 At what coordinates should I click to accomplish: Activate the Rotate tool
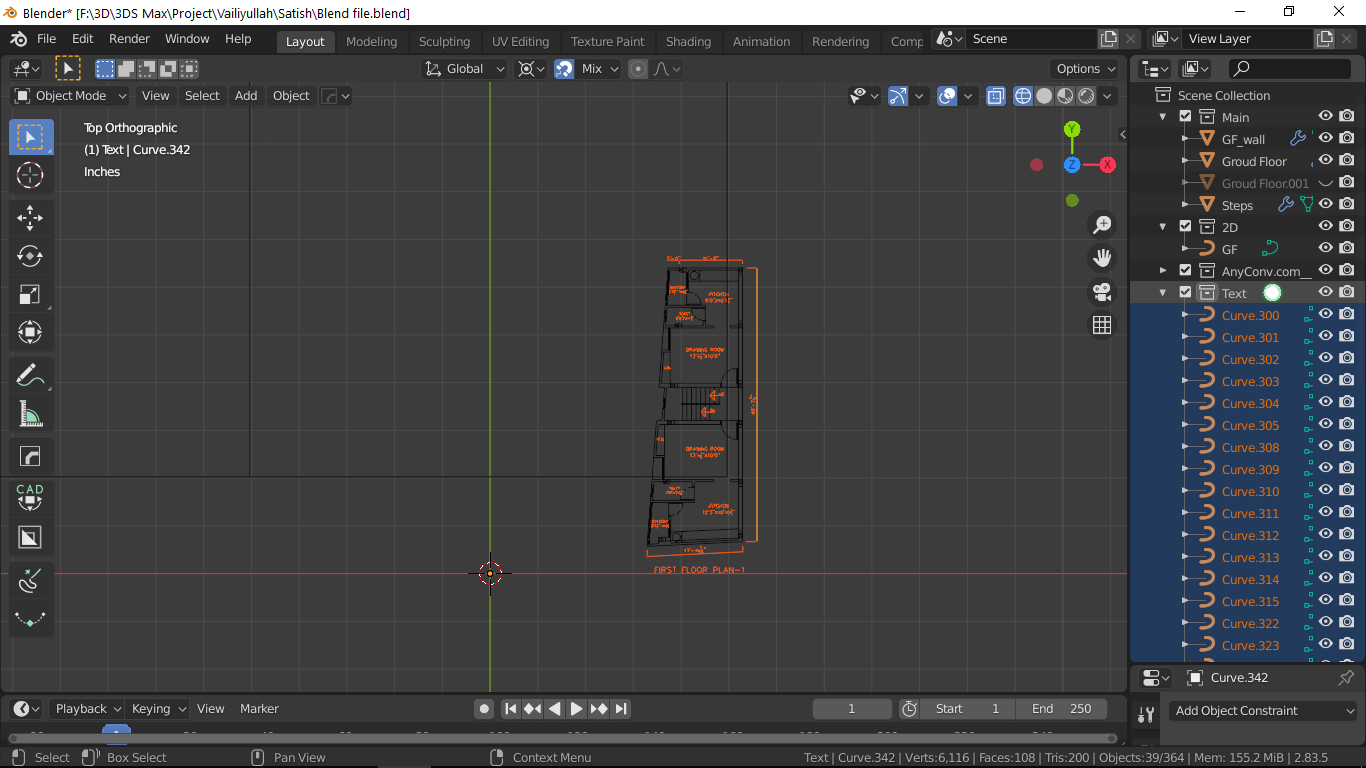coord(30,256)
